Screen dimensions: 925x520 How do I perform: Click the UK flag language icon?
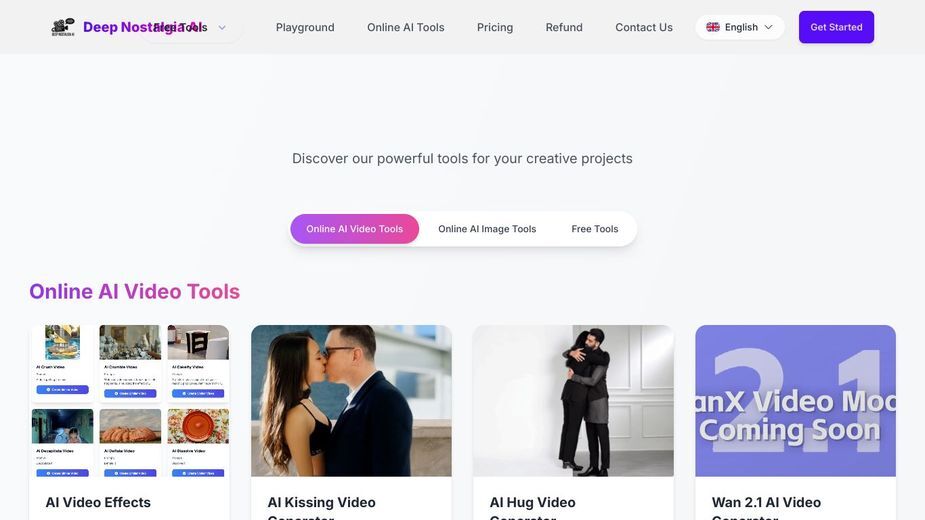713,27
